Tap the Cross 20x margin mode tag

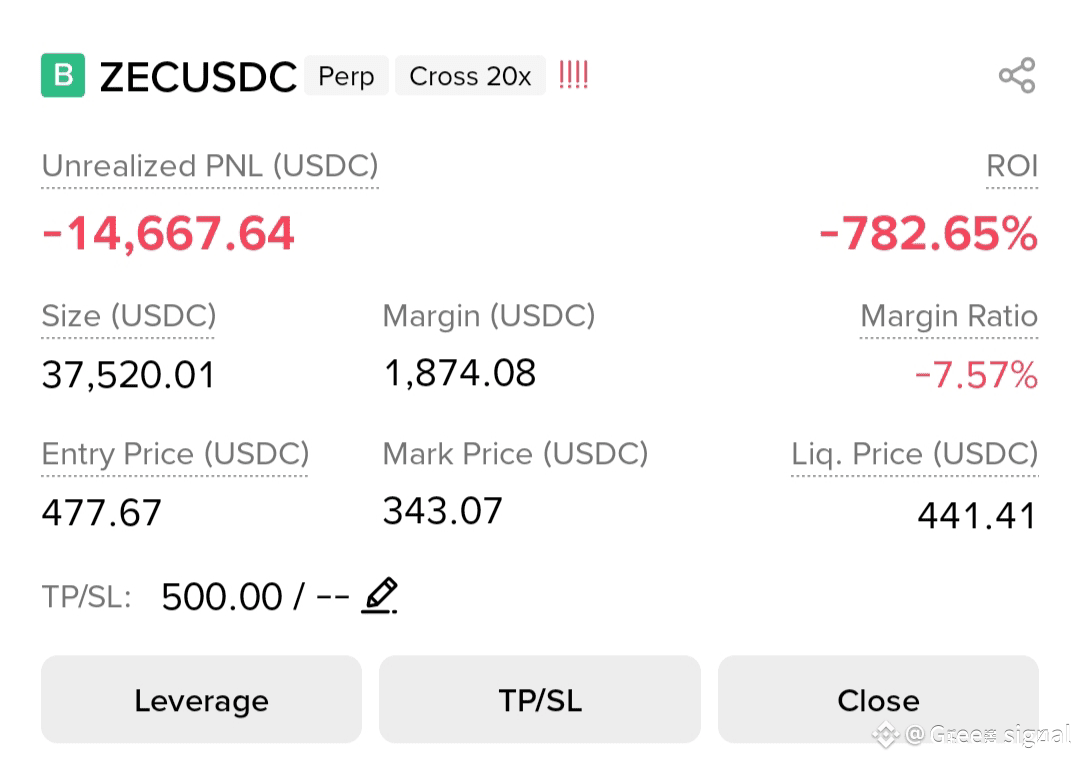click(x=470, y=76)
